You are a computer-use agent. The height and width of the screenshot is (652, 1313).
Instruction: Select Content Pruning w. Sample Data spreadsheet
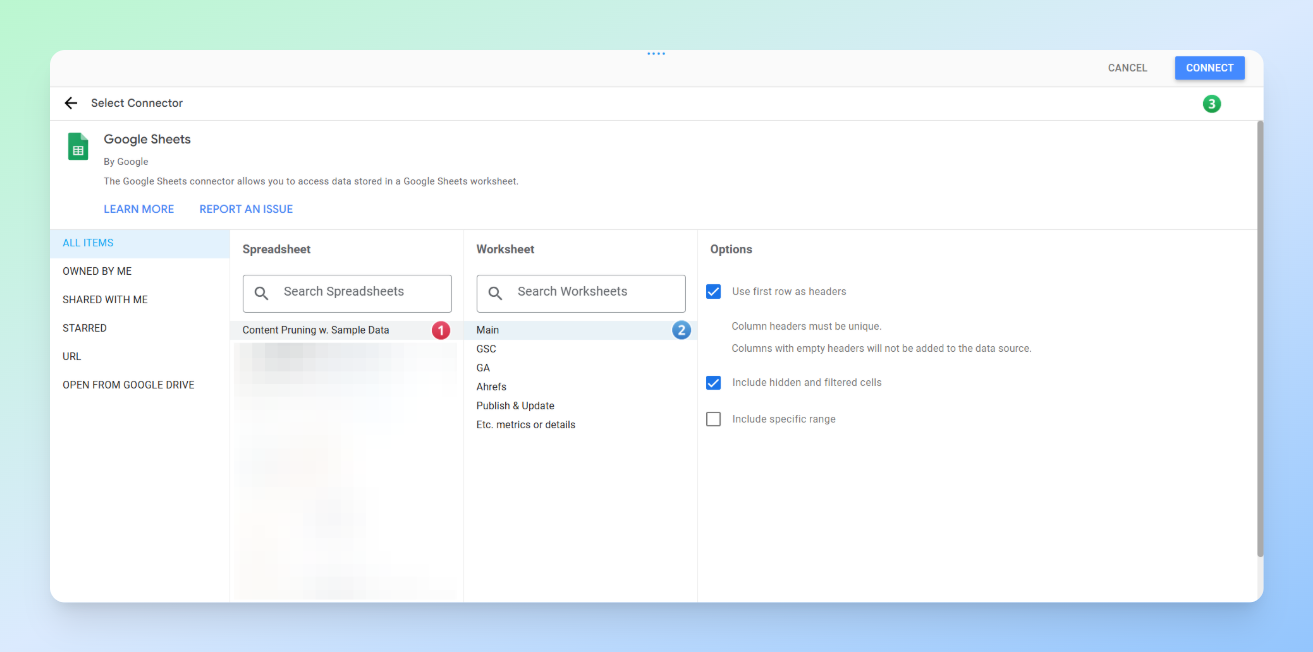(x=316, y=330)
